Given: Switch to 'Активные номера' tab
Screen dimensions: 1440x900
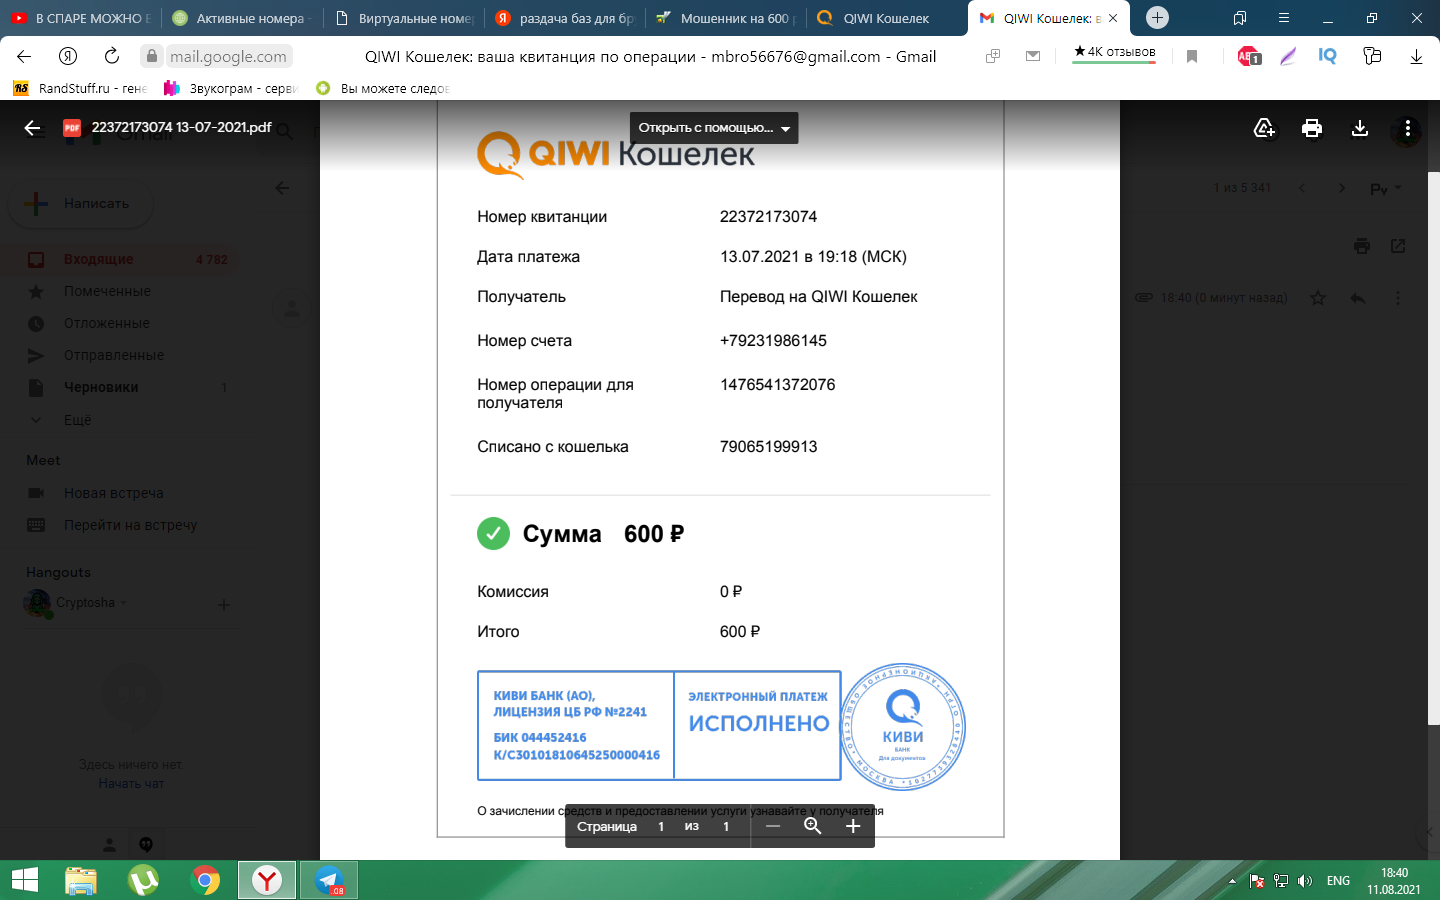Looking at the screenshot, I should [242, 18].
